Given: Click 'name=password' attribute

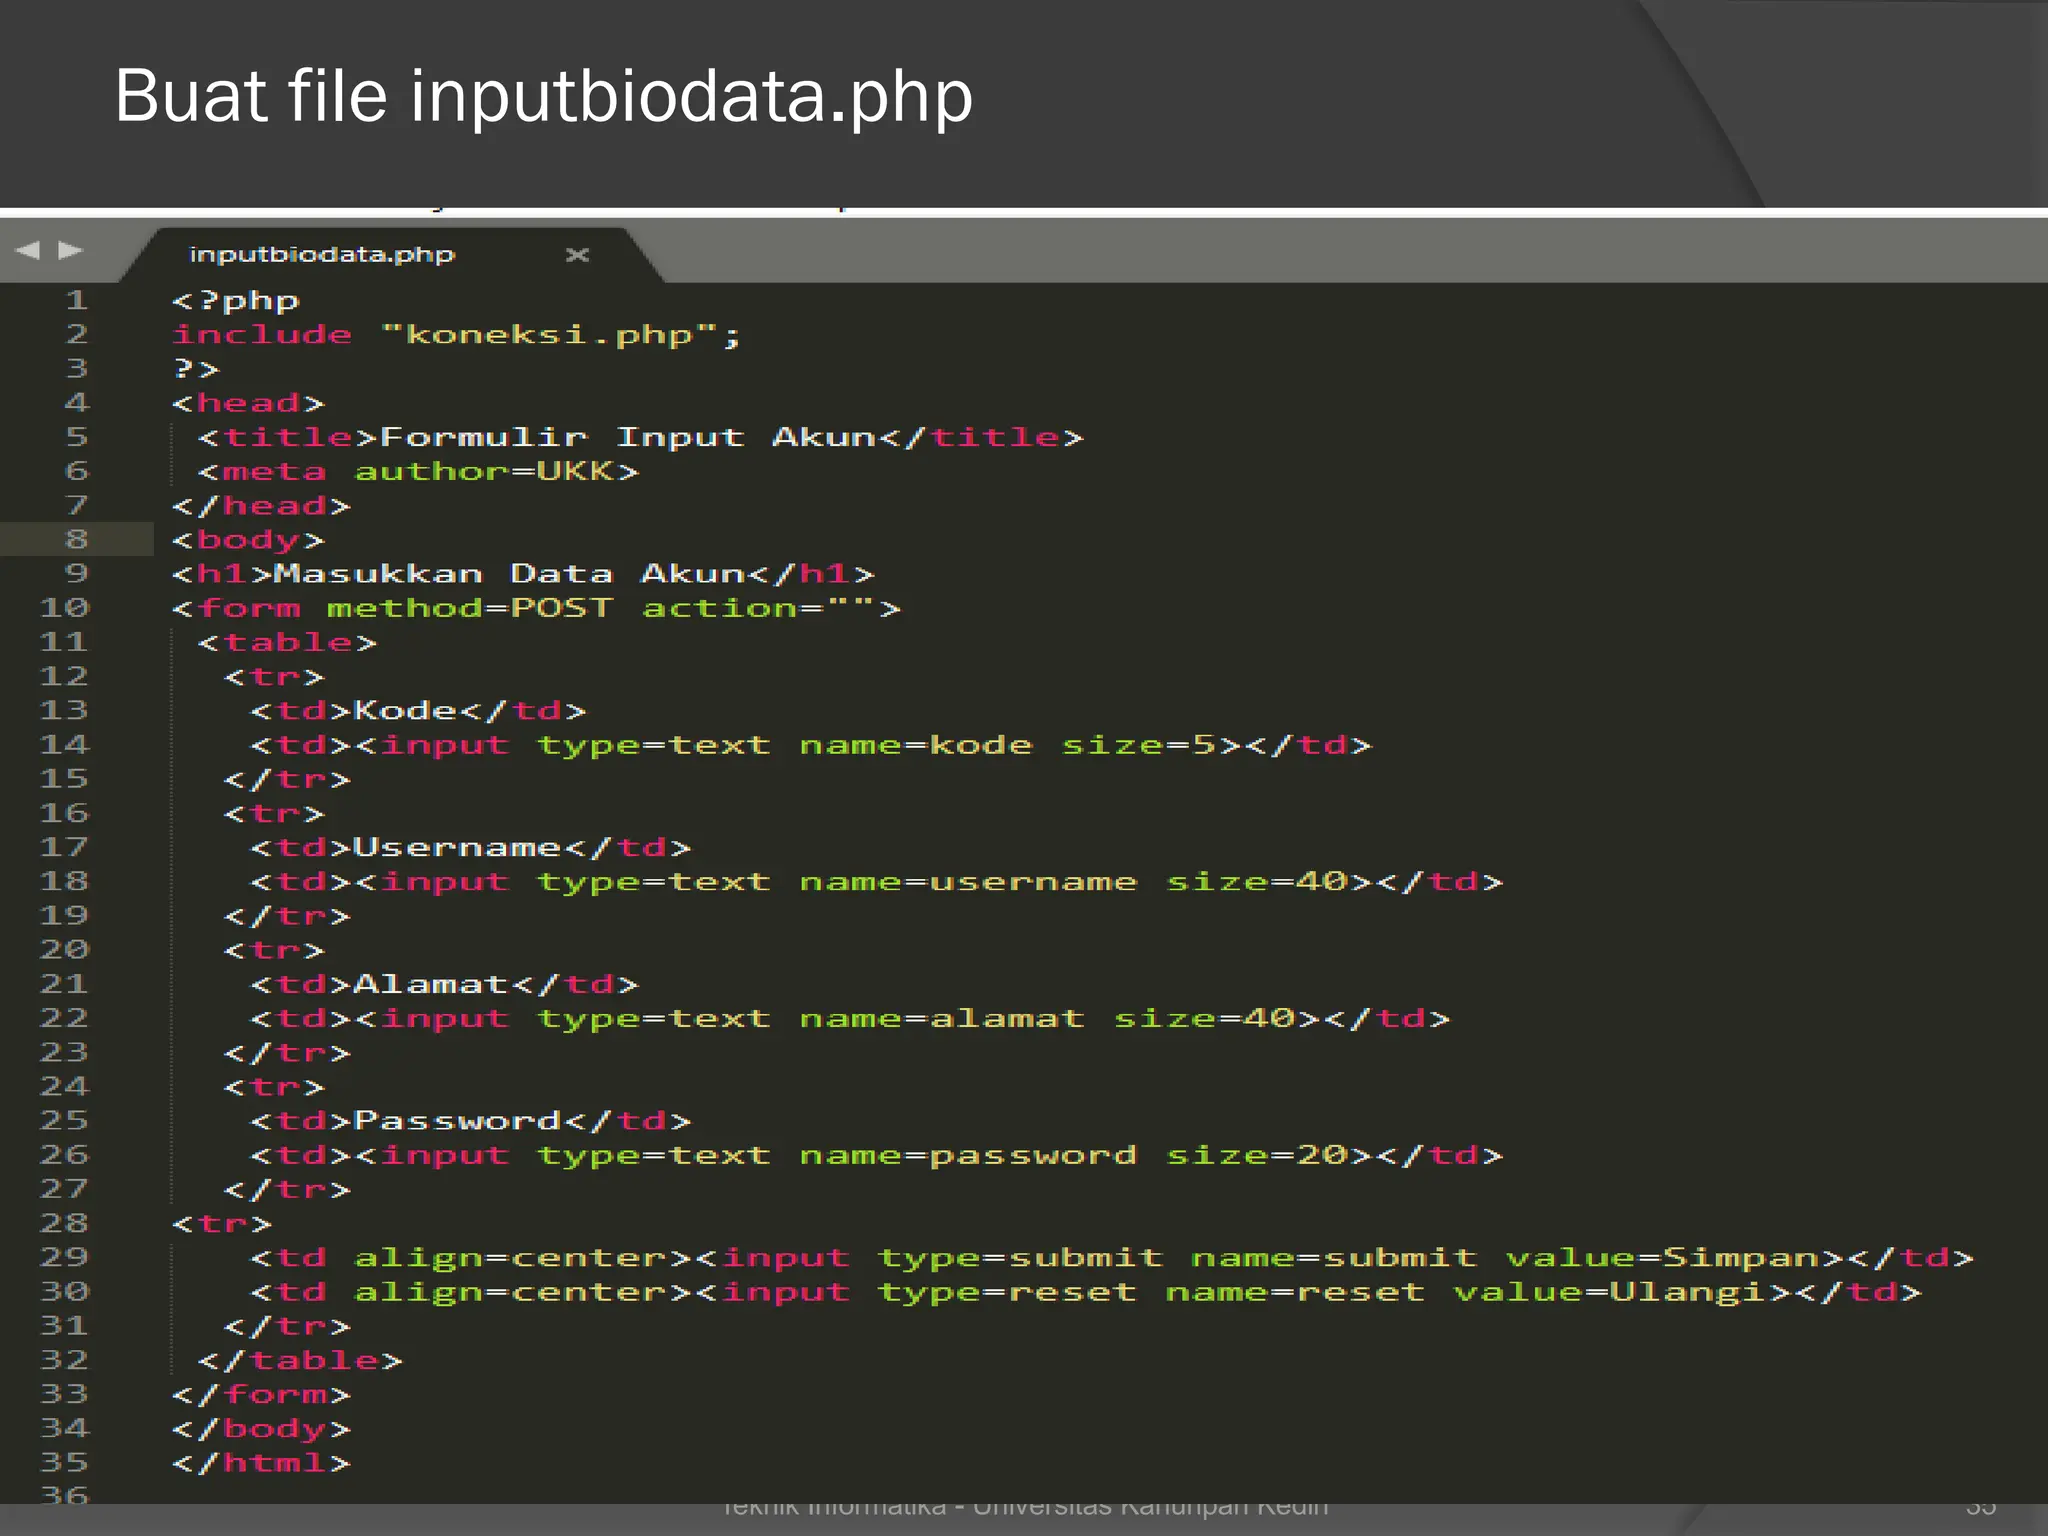Looking at the screenshot, I should point(968,1155).
